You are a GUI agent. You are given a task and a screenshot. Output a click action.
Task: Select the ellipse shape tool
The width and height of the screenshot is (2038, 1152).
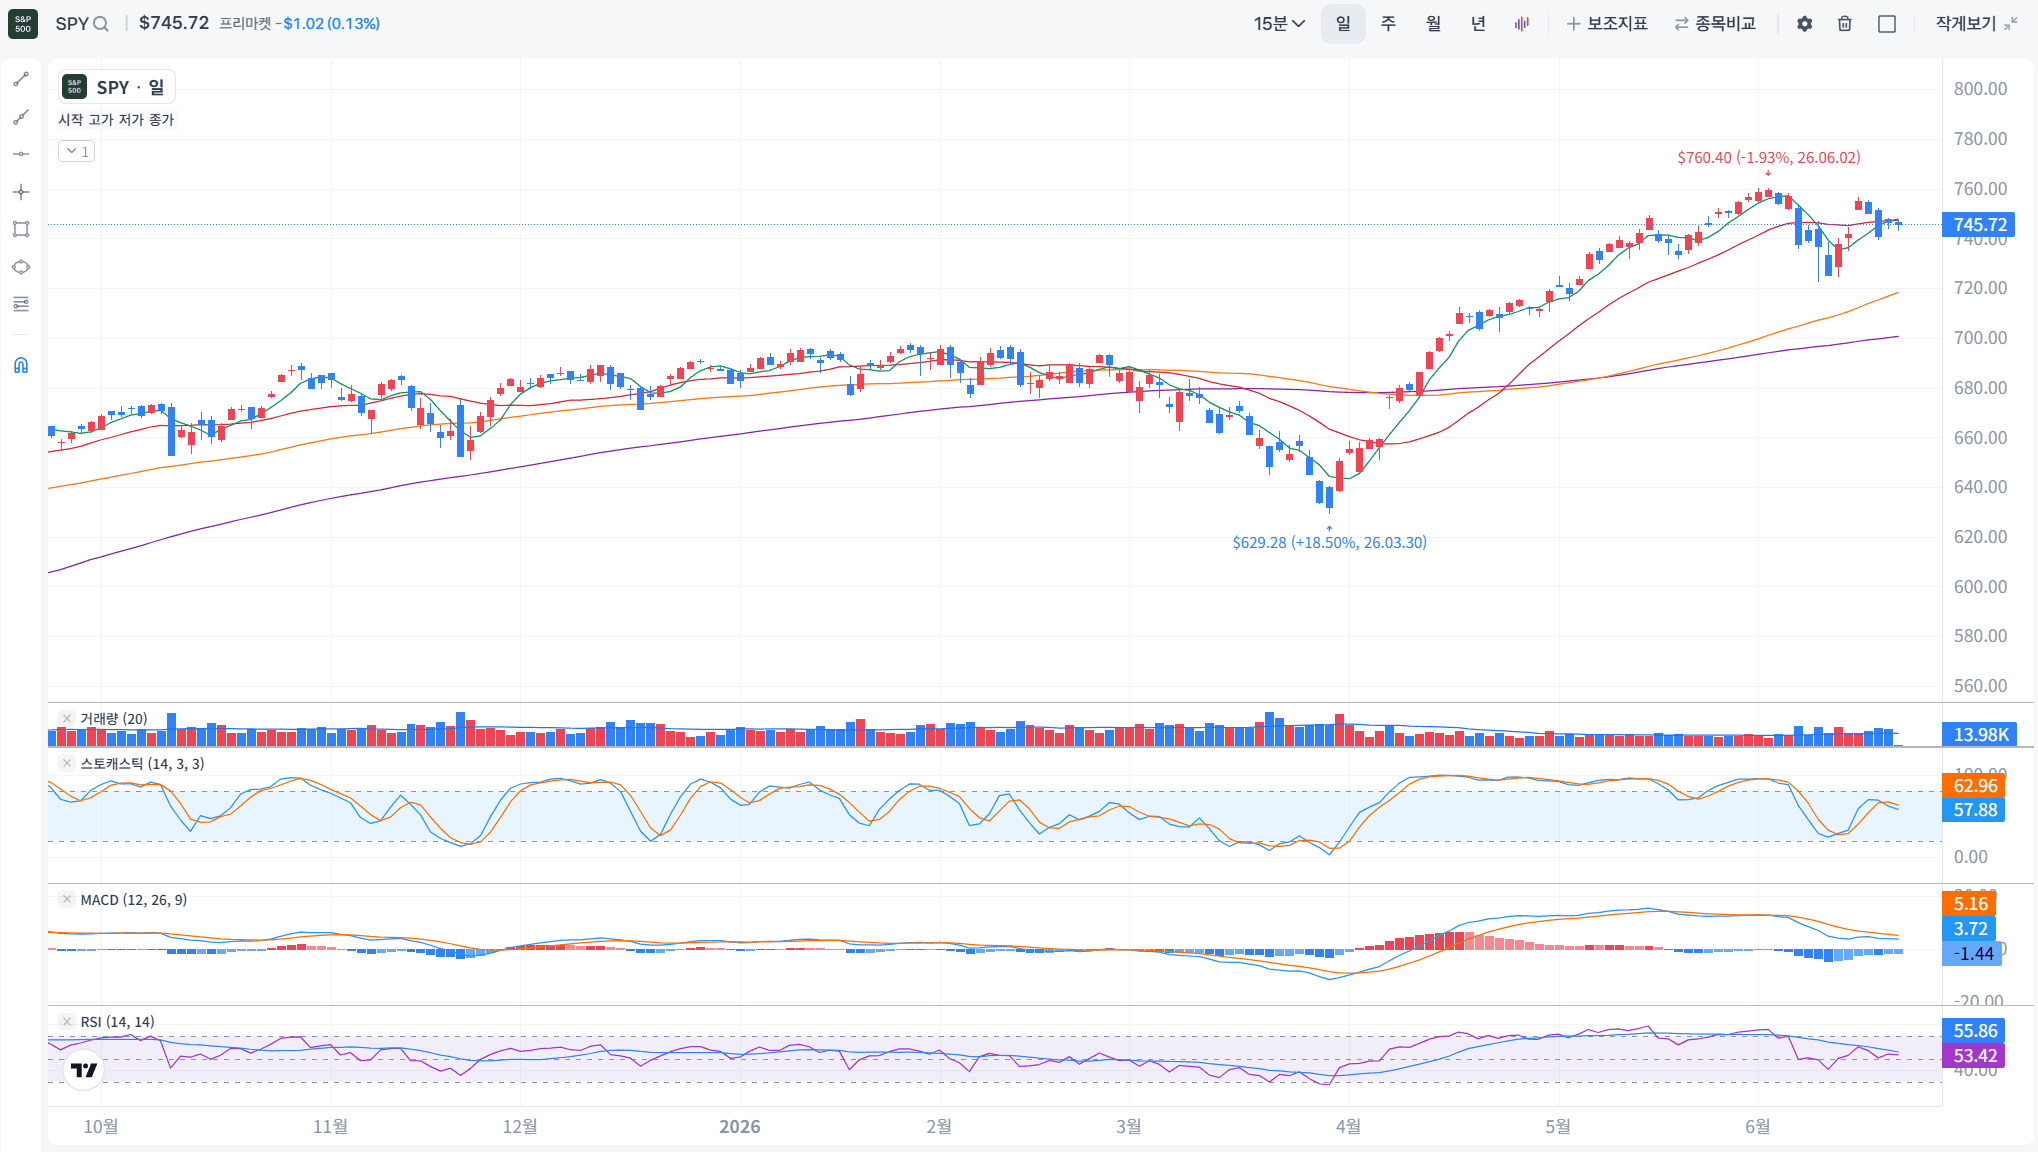[21, 267]
